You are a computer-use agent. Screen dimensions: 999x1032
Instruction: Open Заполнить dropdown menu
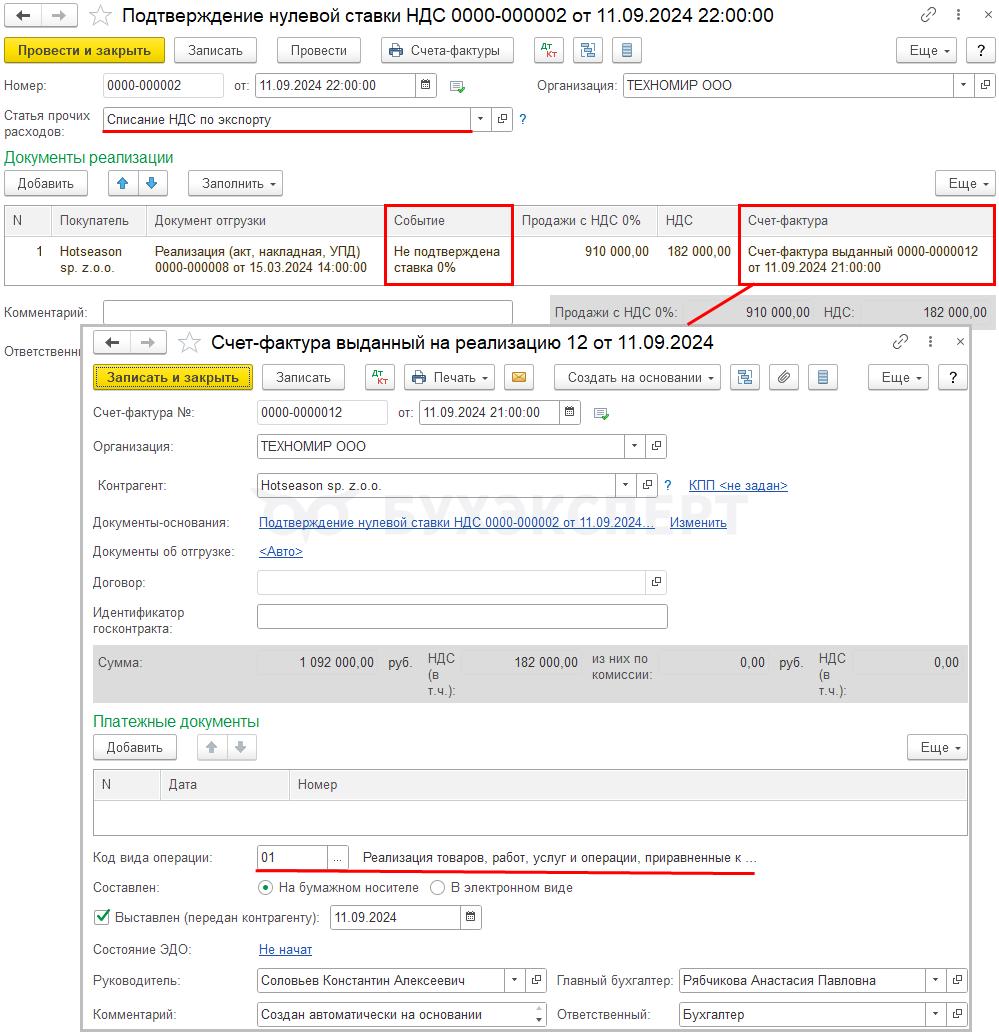236,183
